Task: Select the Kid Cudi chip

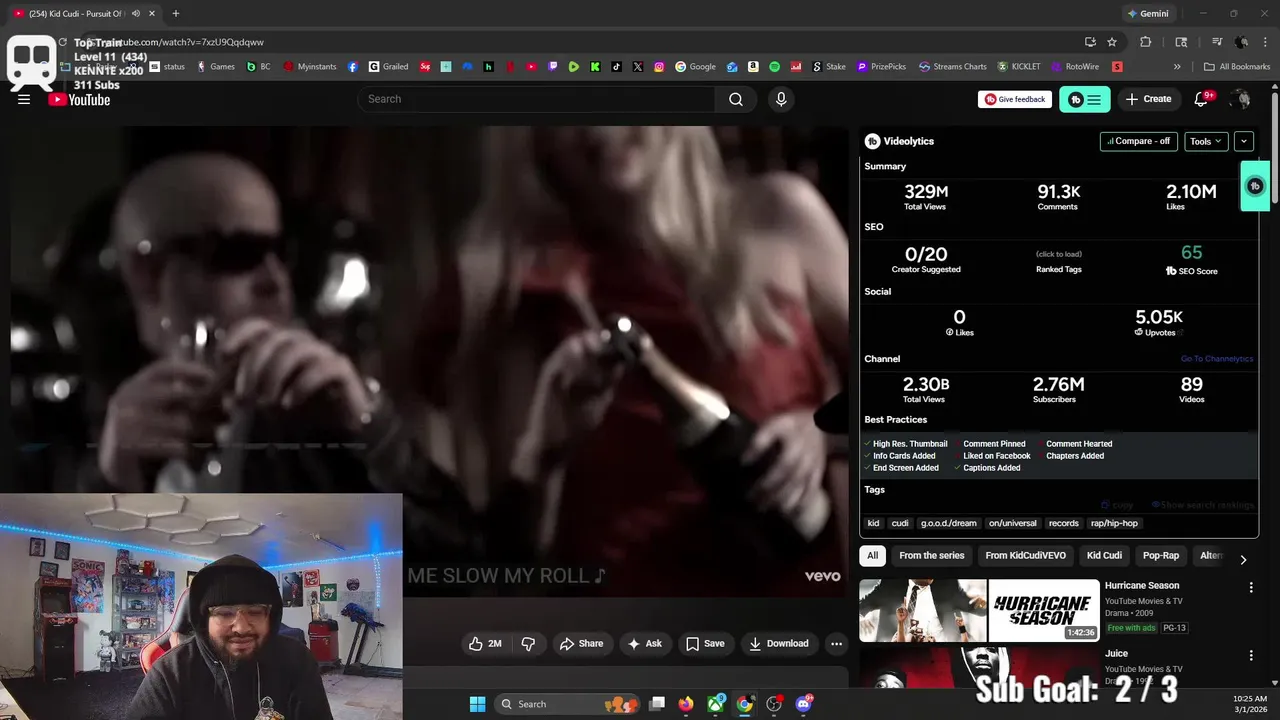Action: coord(1105,556)
